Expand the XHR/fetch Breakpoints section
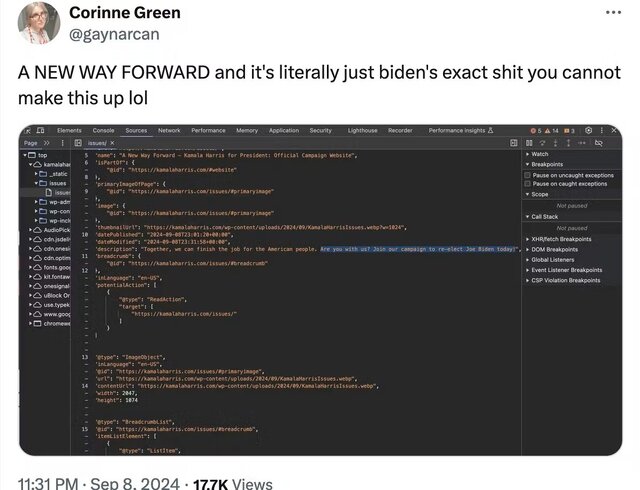The image size is (640, 490). coord(527,239)
